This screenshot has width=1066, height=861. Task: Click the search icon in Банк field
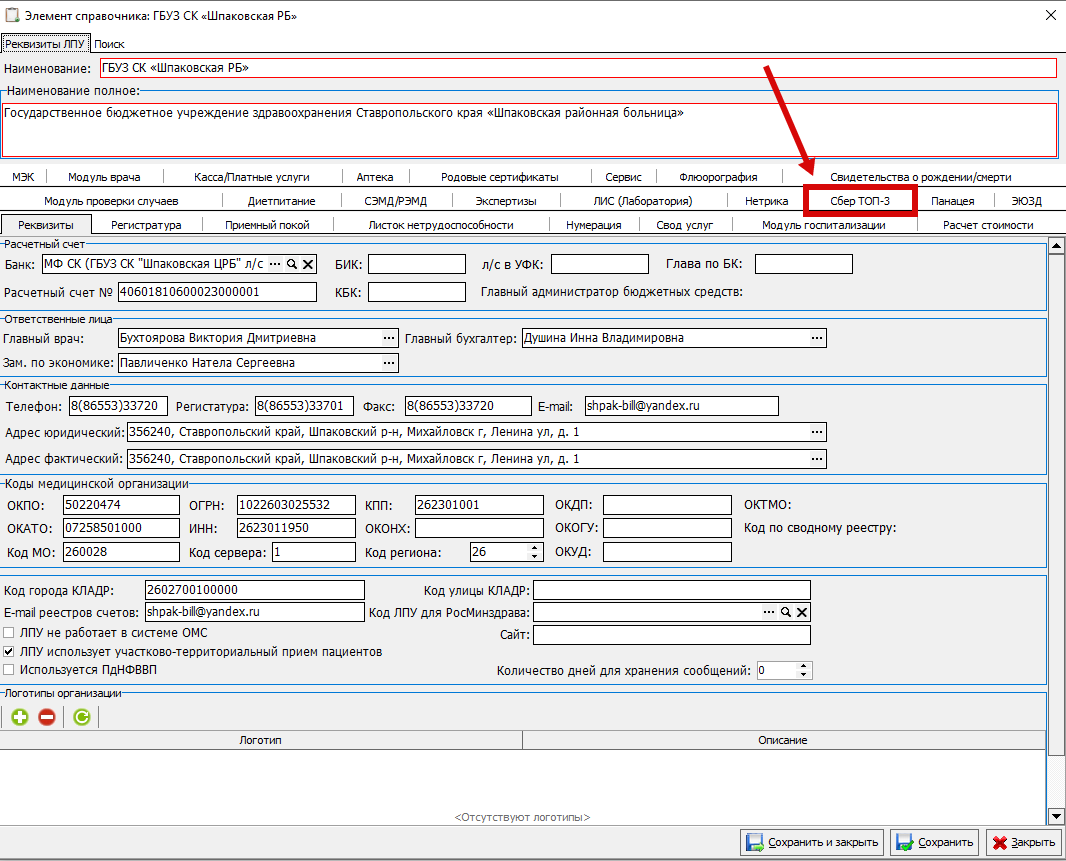pos(292,264)
